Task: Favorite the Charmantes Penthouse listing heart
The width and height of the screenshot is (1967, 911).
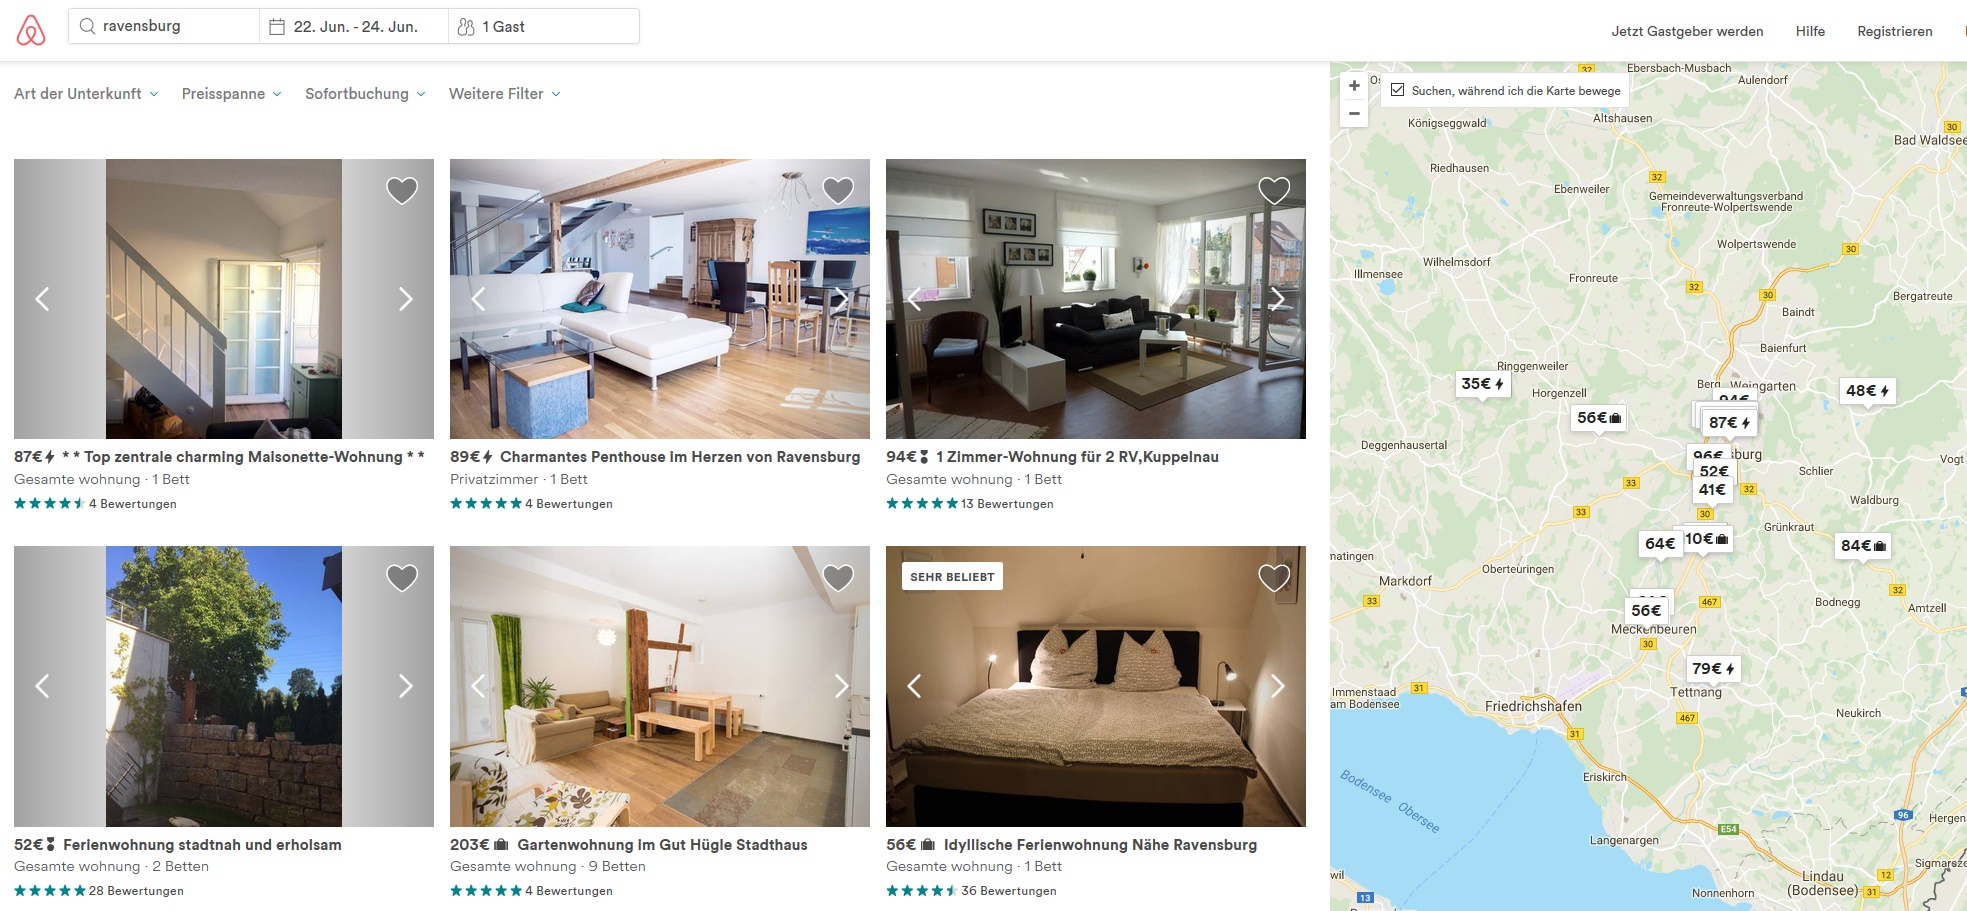Action: (838, 190)
